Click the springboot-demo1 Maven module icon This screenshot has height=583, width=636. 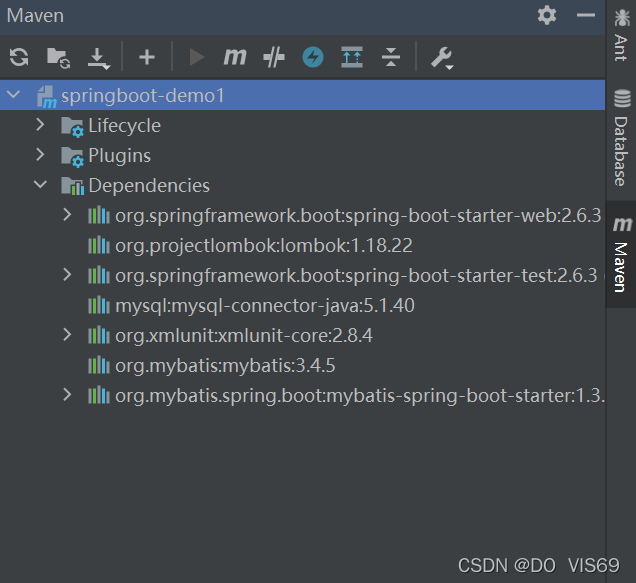coord(47,97)
